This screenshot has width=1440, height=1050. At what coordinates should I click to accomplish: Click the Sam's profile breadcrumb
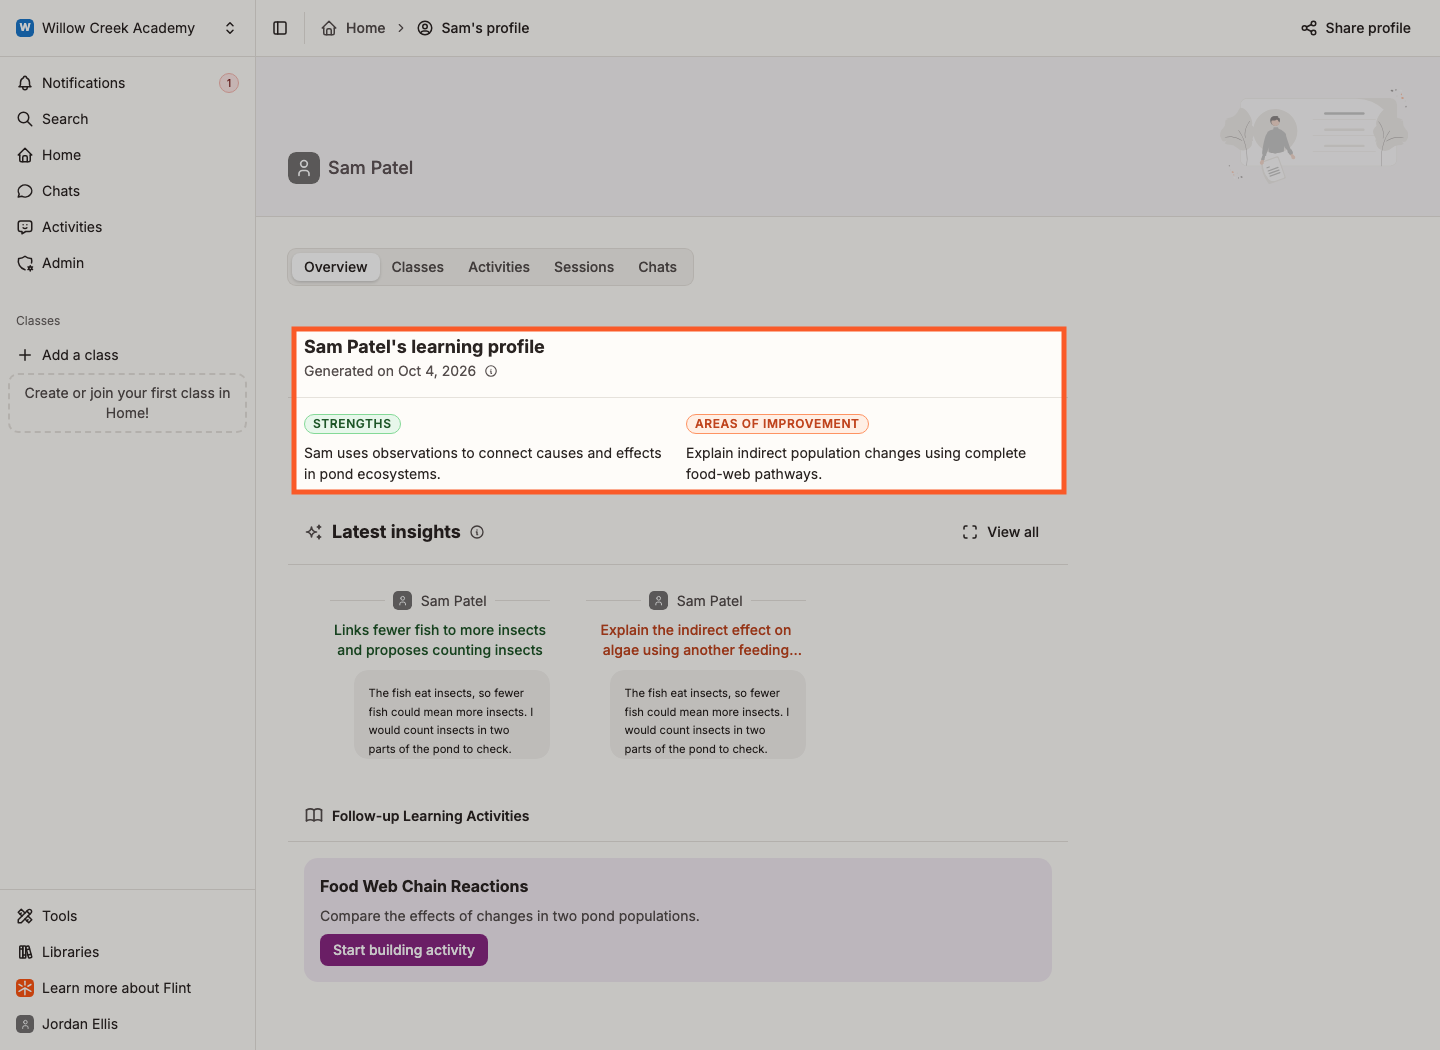coord(473,28)
